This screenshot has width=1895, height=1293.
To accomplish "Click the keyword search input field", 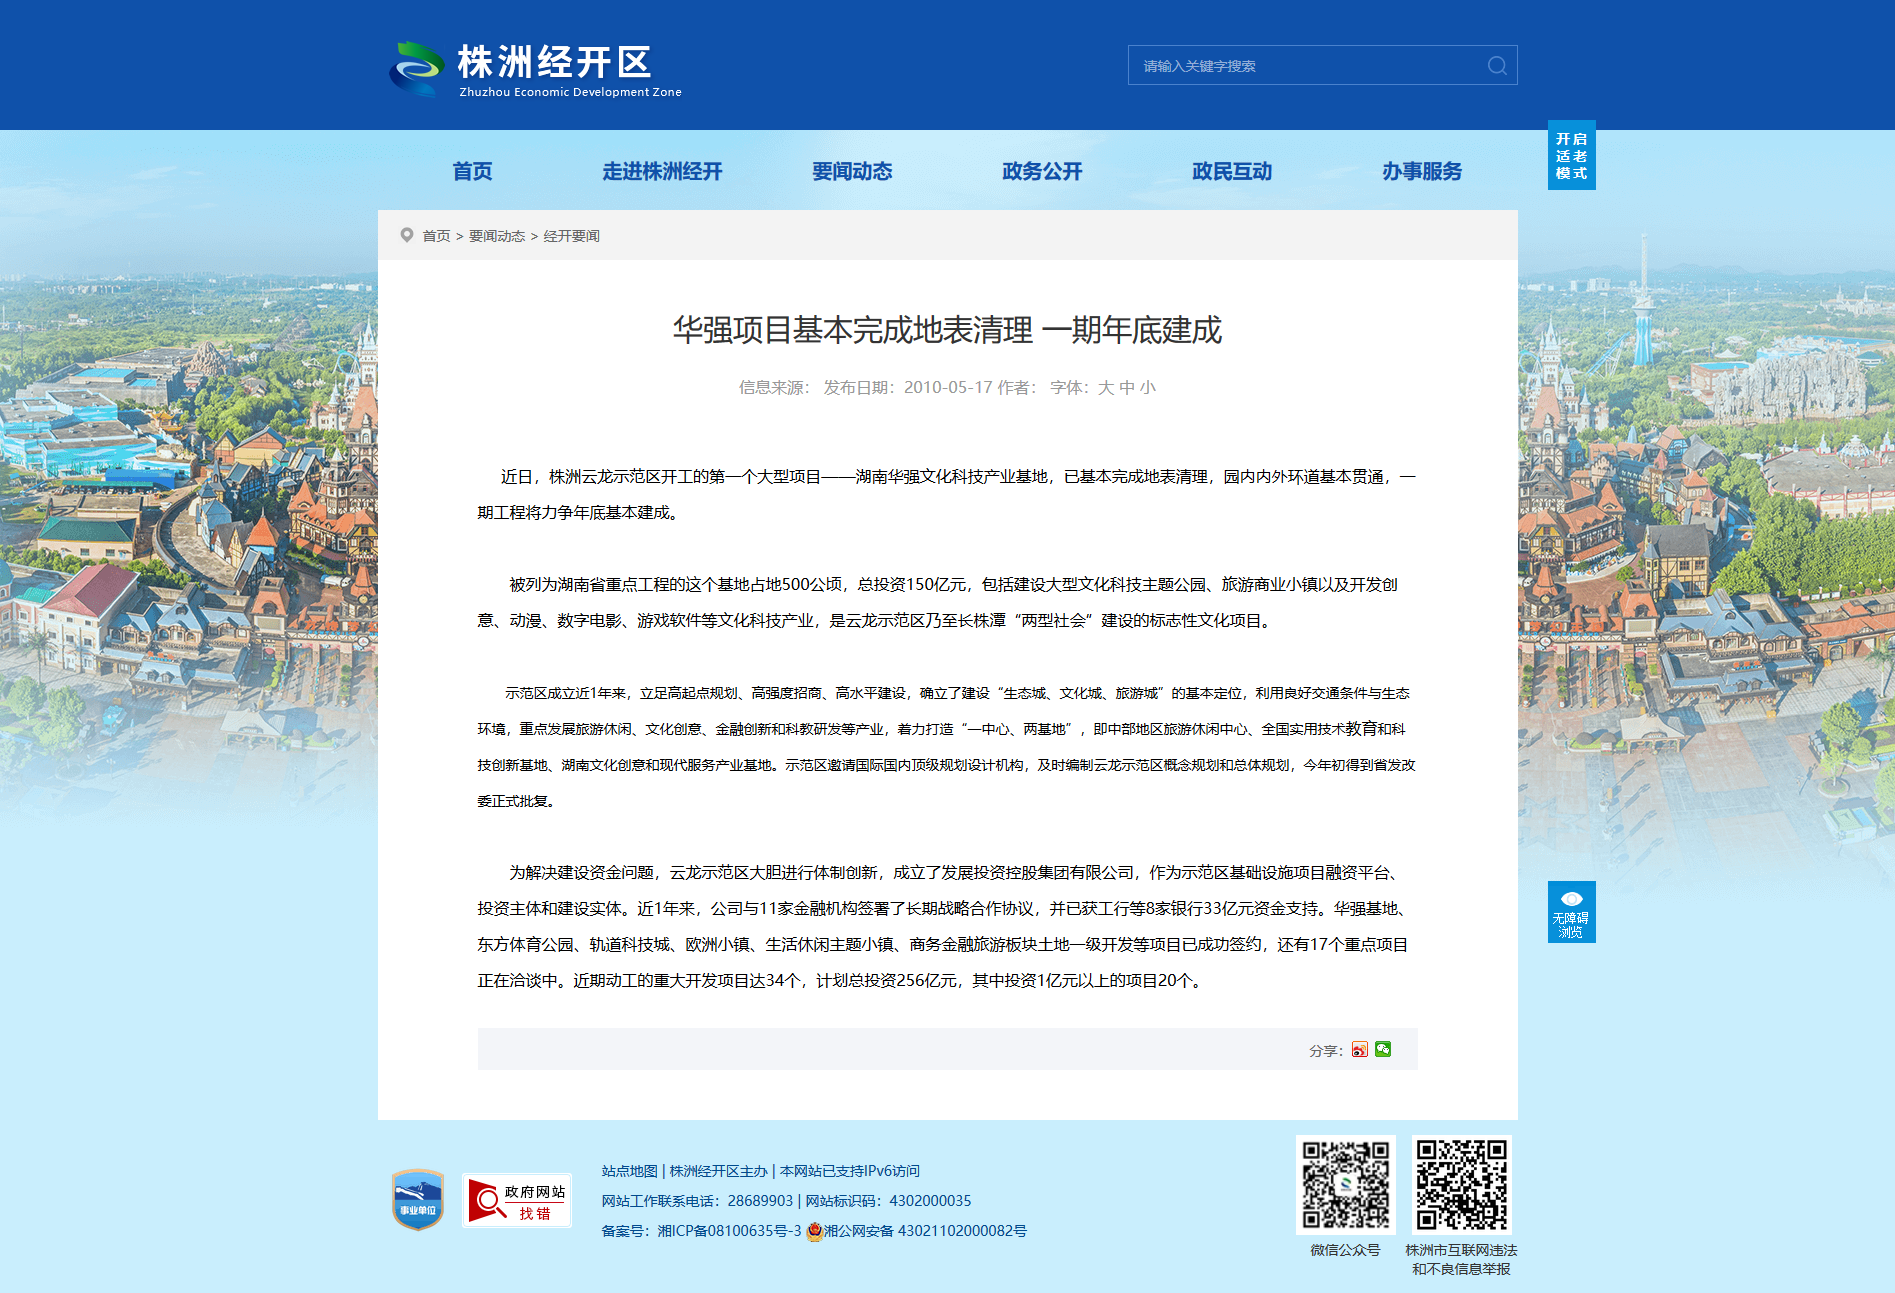I will pos(1305,66).
